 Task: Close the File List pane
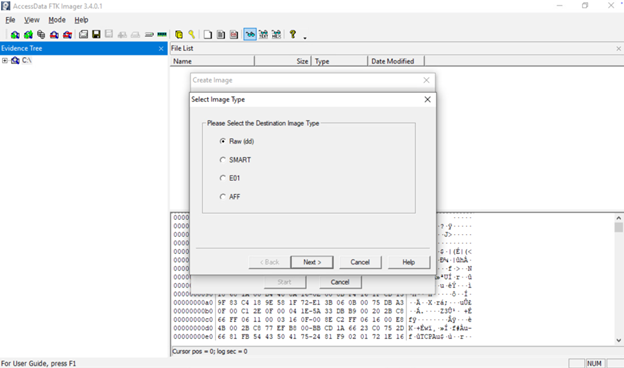[x=618, y=49]
